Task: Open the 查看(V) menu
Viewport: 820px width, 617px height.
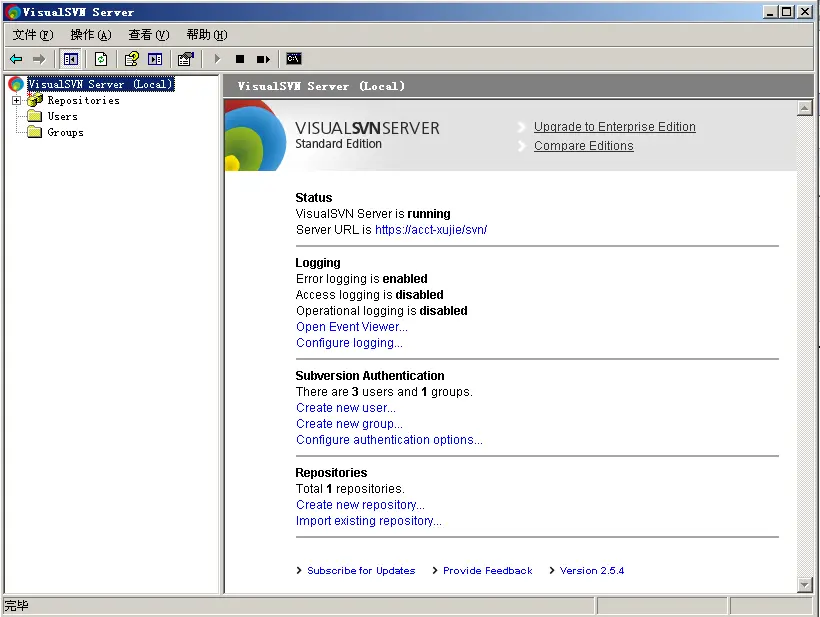Action: pos(149,35)
